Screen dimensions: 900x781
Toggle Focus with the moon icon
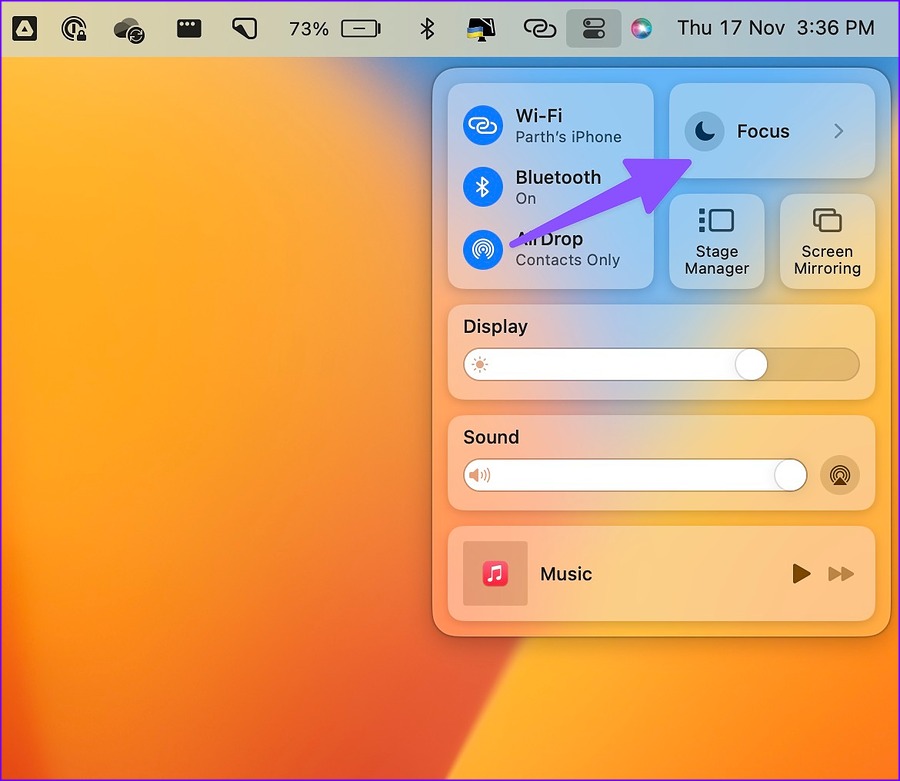click(x=704, y=131)
